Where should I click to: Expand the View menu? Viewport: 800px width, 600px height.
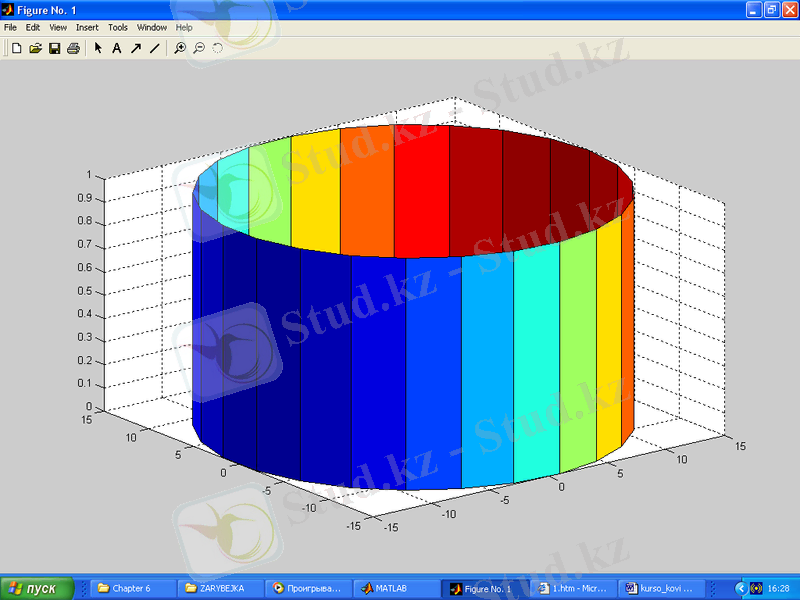[58, 28]
